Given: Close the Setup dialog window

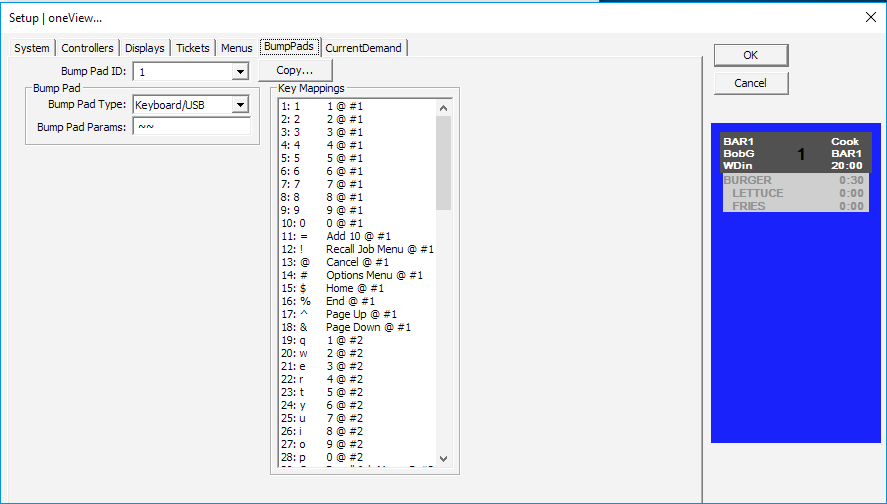Looking at the screenshot, I should click(x=871, y=18).
